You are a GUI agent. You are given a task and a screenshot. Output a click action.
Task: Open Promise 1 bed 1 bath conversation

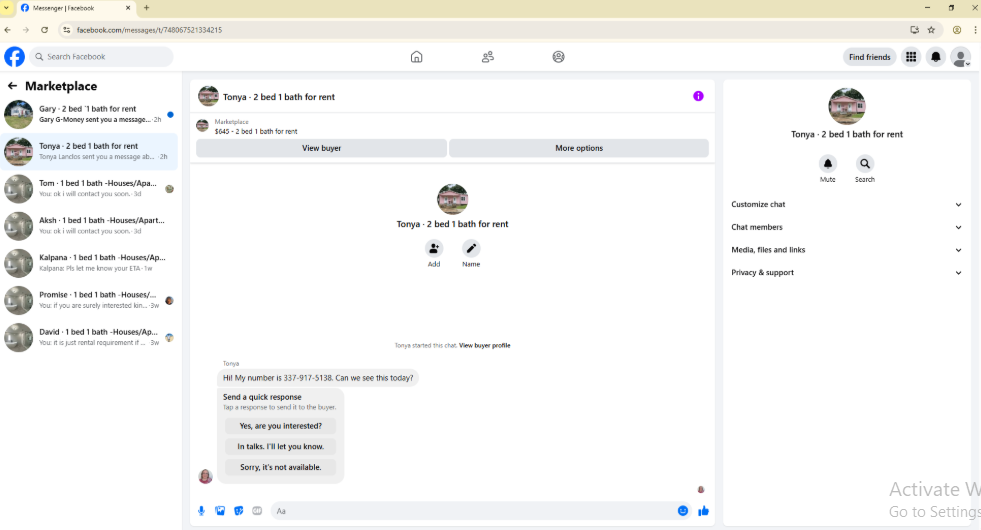pyautogui.click(x=90, y=300)
